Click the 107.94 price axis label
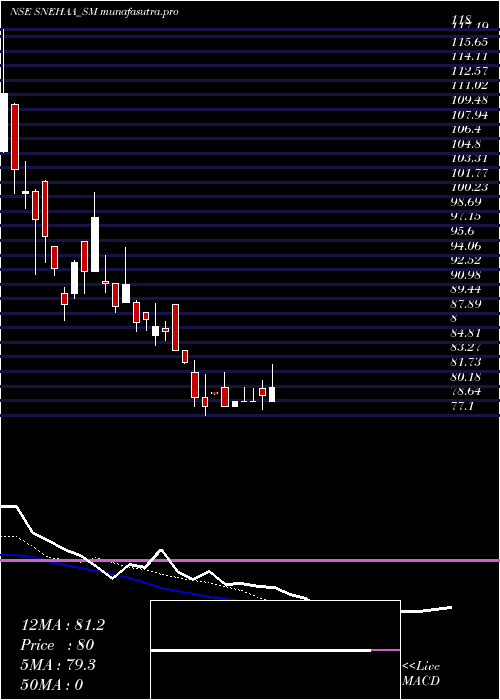Screen dimensions: 500x700 (x=469, y=114)
